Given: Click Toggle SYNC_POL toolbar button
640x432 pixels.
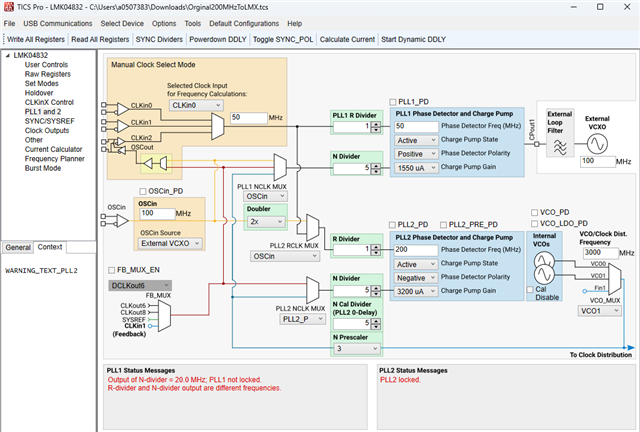Looking at the screenshot, I should [283, 40].
